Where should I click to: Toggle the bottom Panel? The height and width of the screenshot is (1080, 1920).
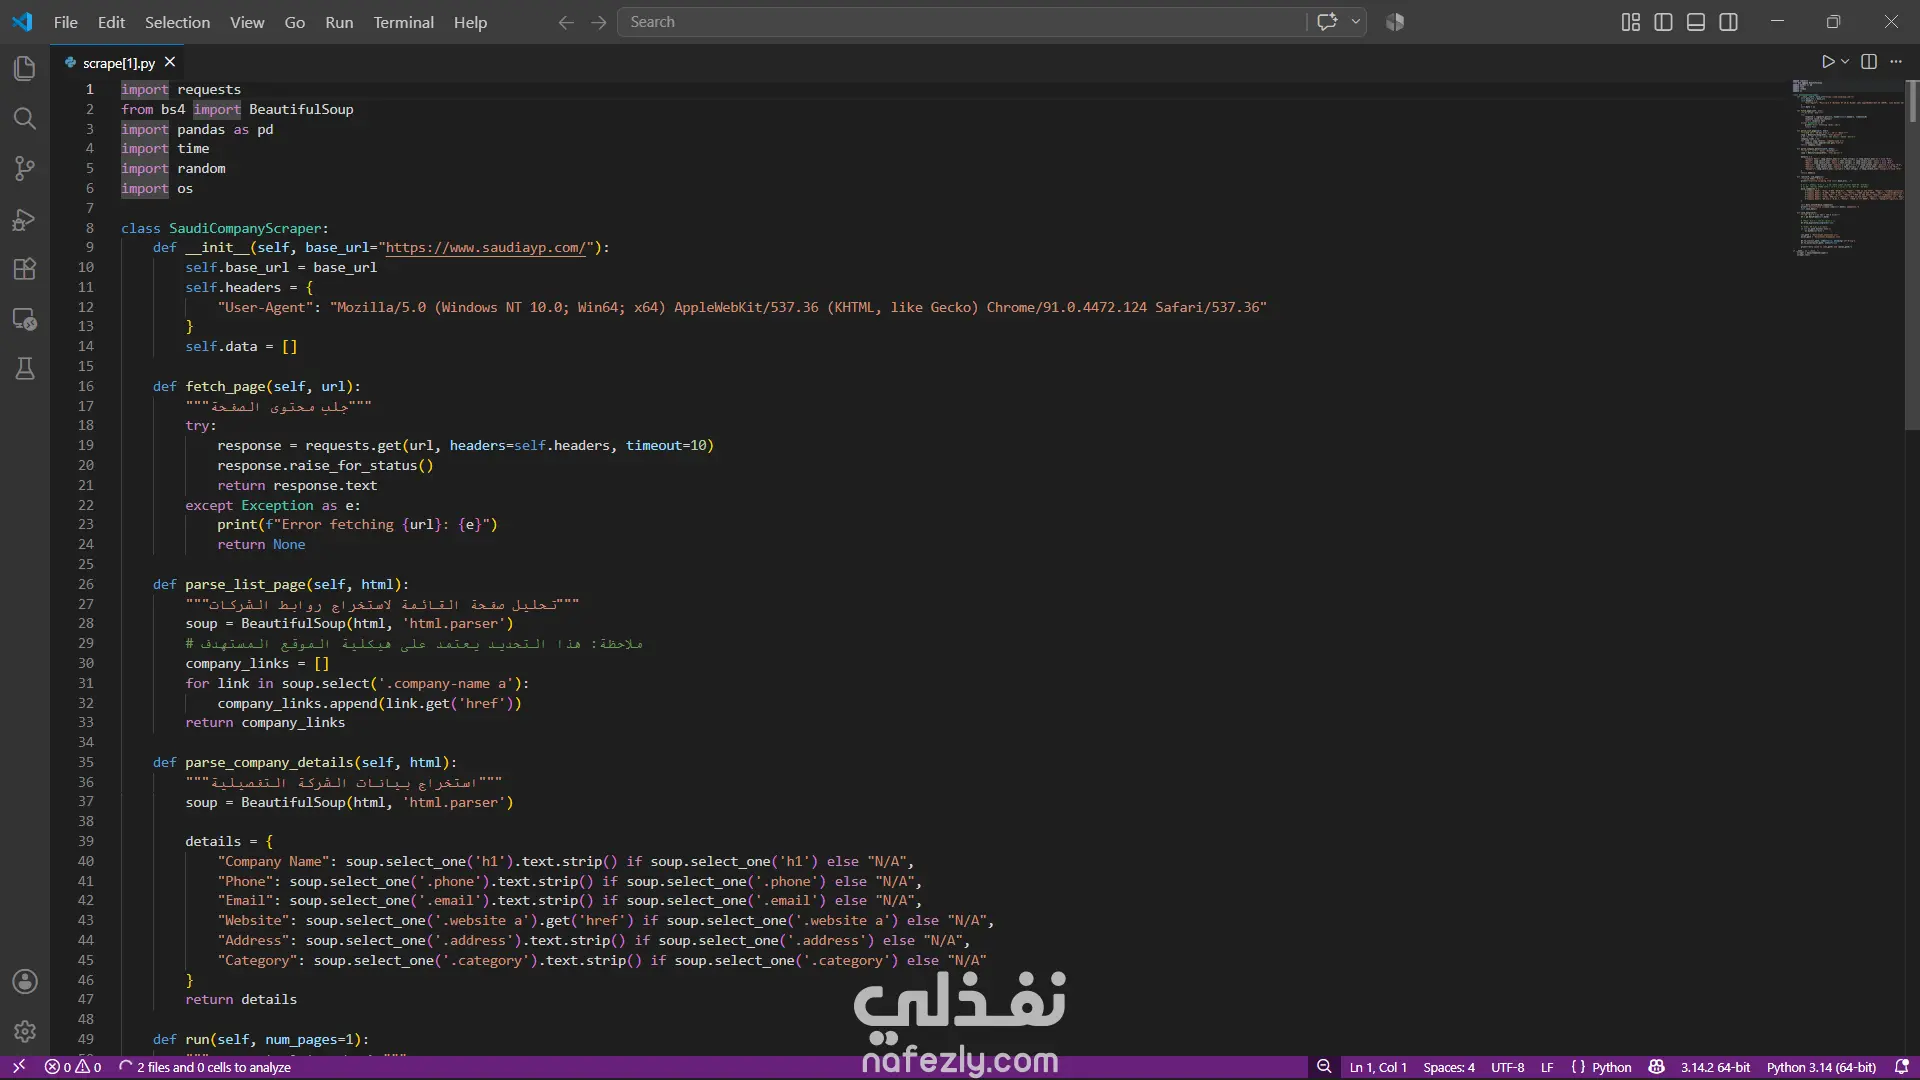(x=1696, y=22)
